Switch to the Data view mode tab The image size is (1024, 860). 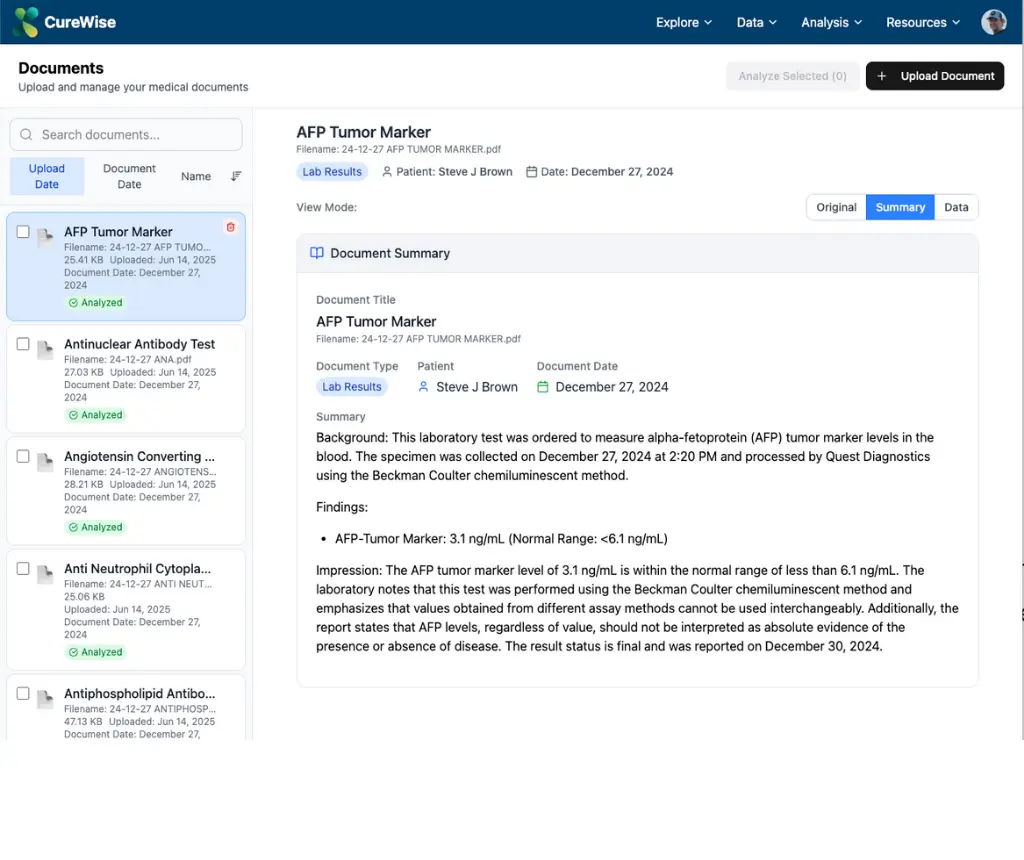tap(956, 207)
